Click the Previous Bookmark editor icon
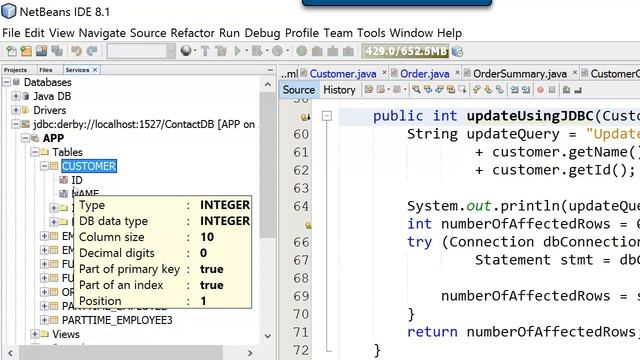Image resolution: width=640 pixels, height=360 pixels. tap(476, 89)
